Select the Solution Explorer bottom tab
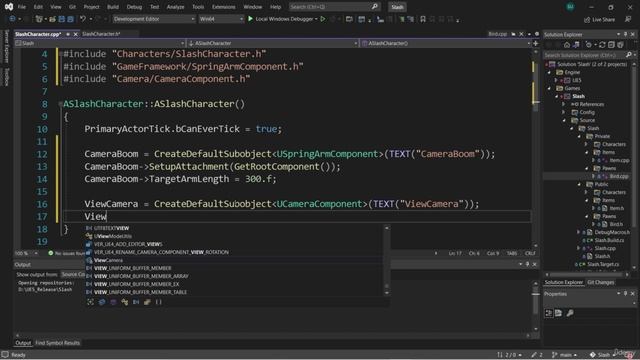Screen dimensions: 640x360 click(x=564, y=282)
